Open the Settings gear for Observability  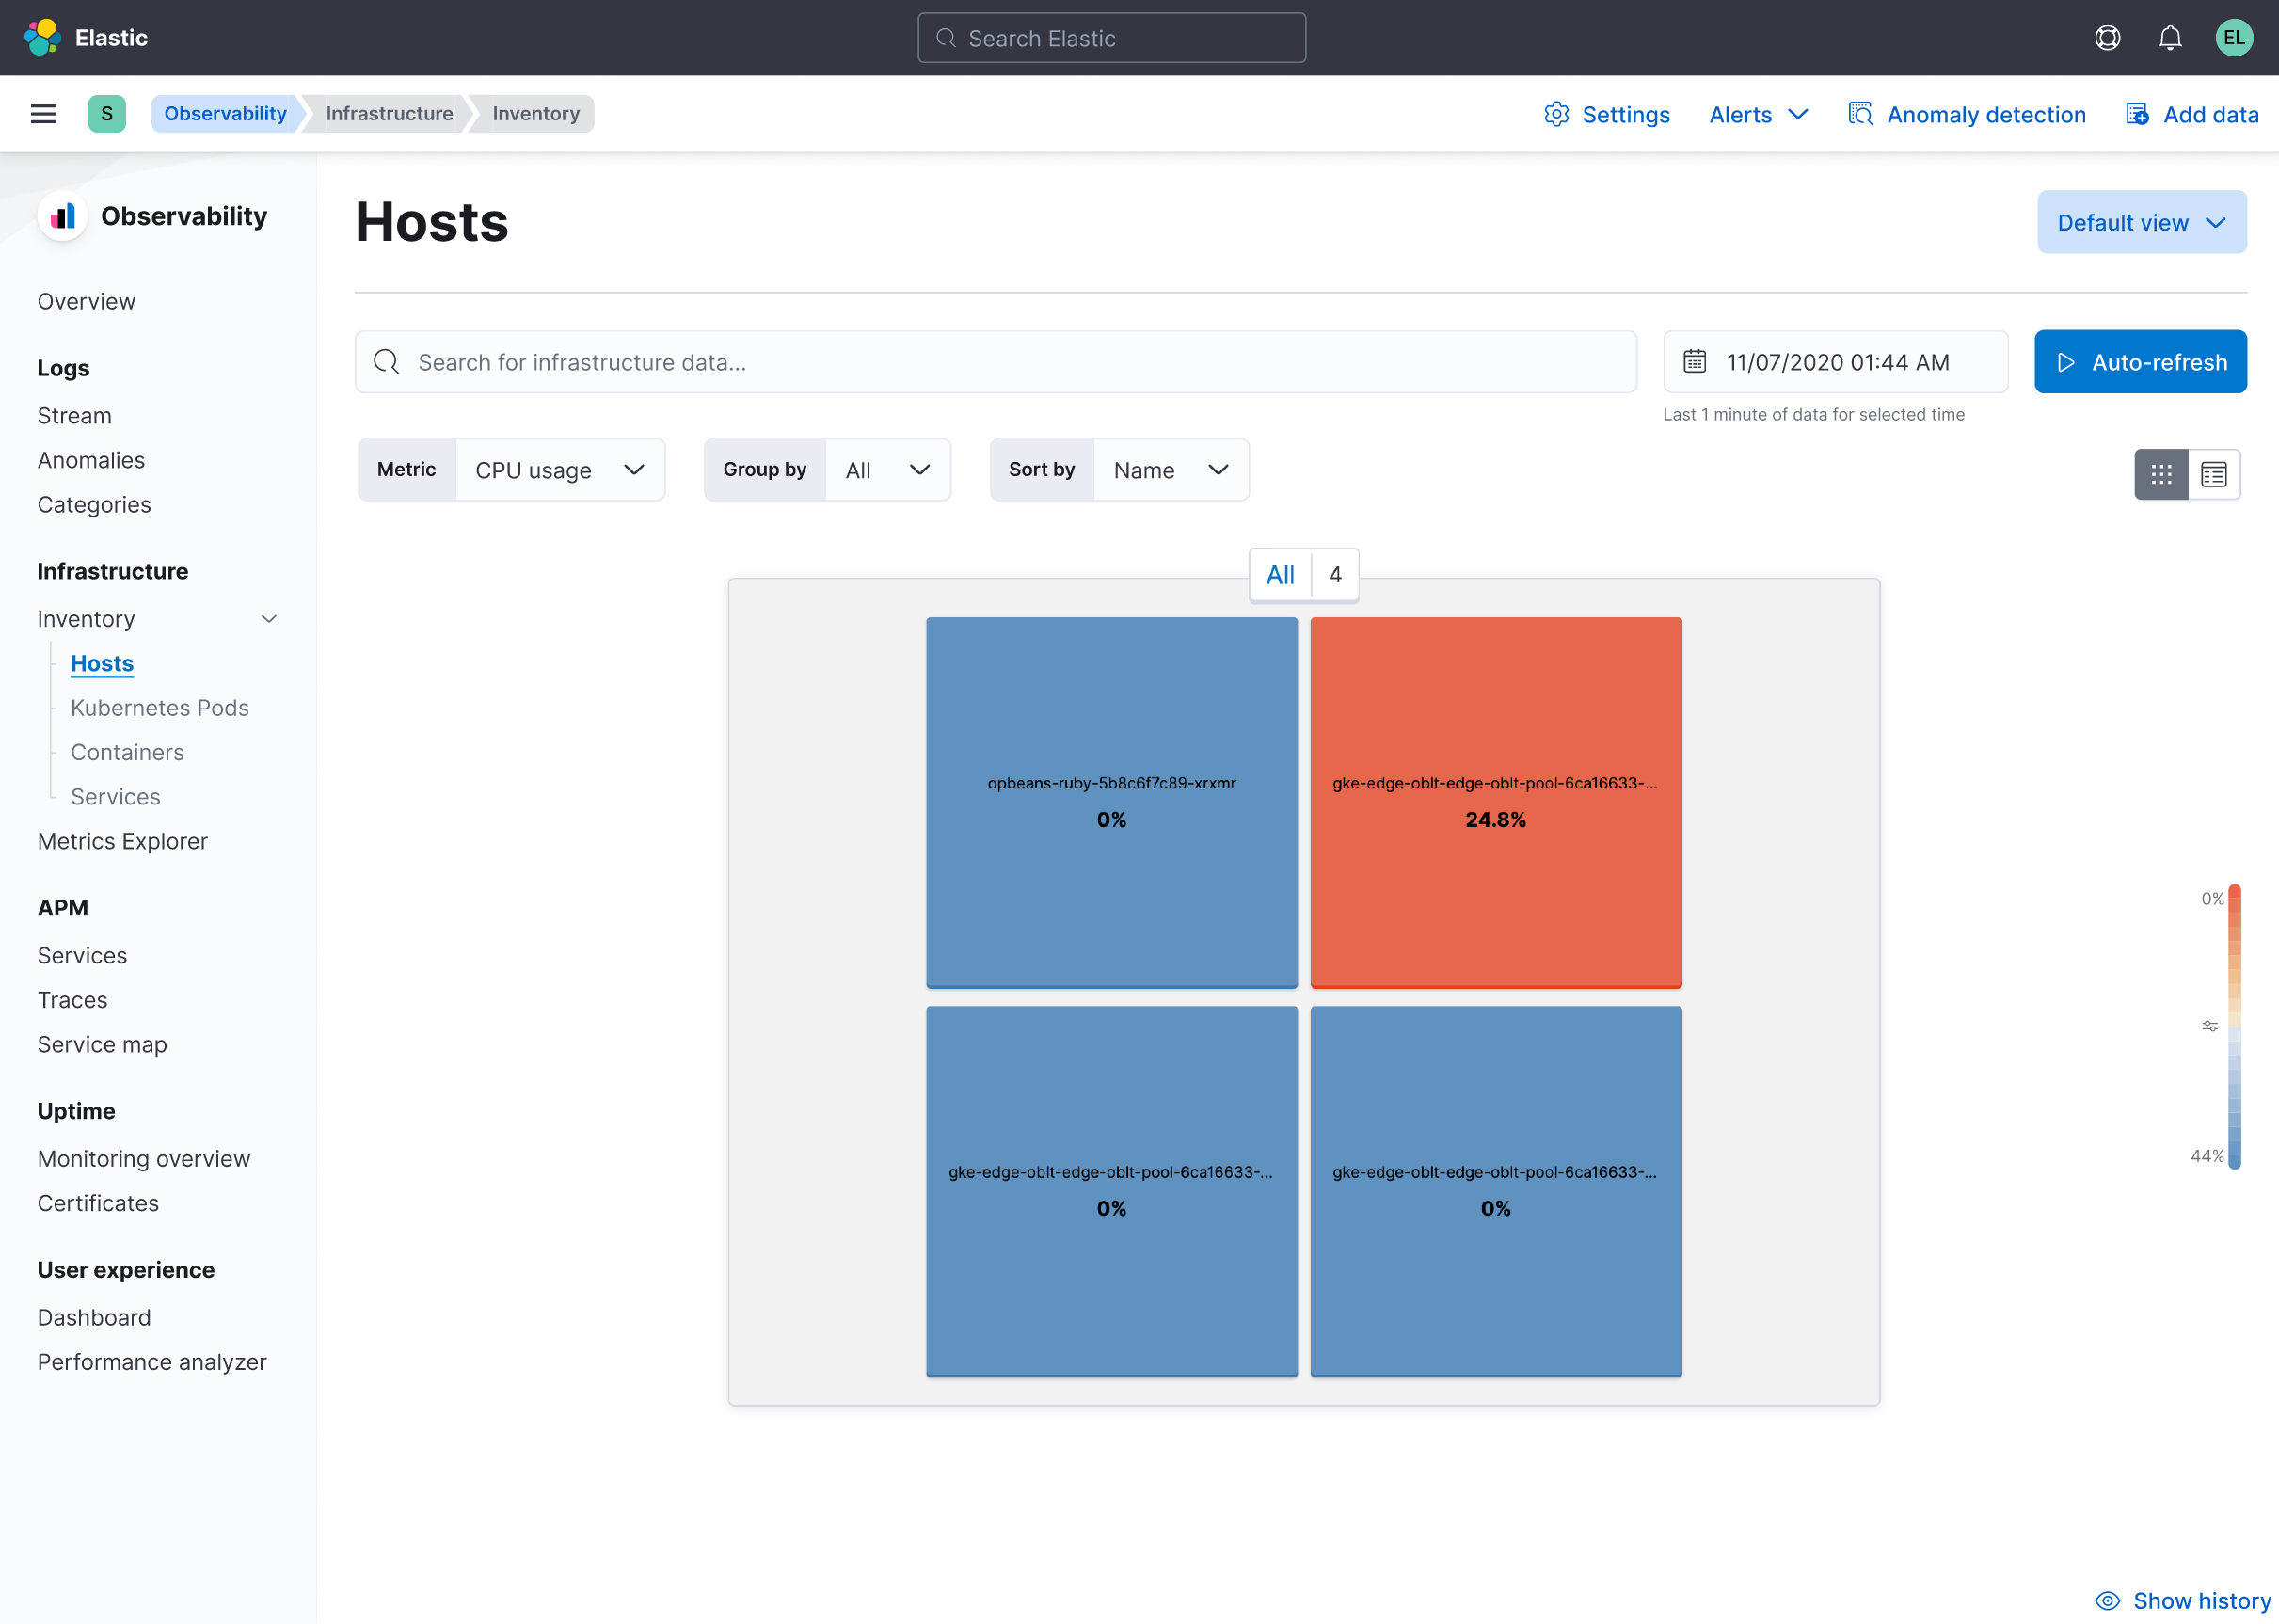(x=1607, y=114)
